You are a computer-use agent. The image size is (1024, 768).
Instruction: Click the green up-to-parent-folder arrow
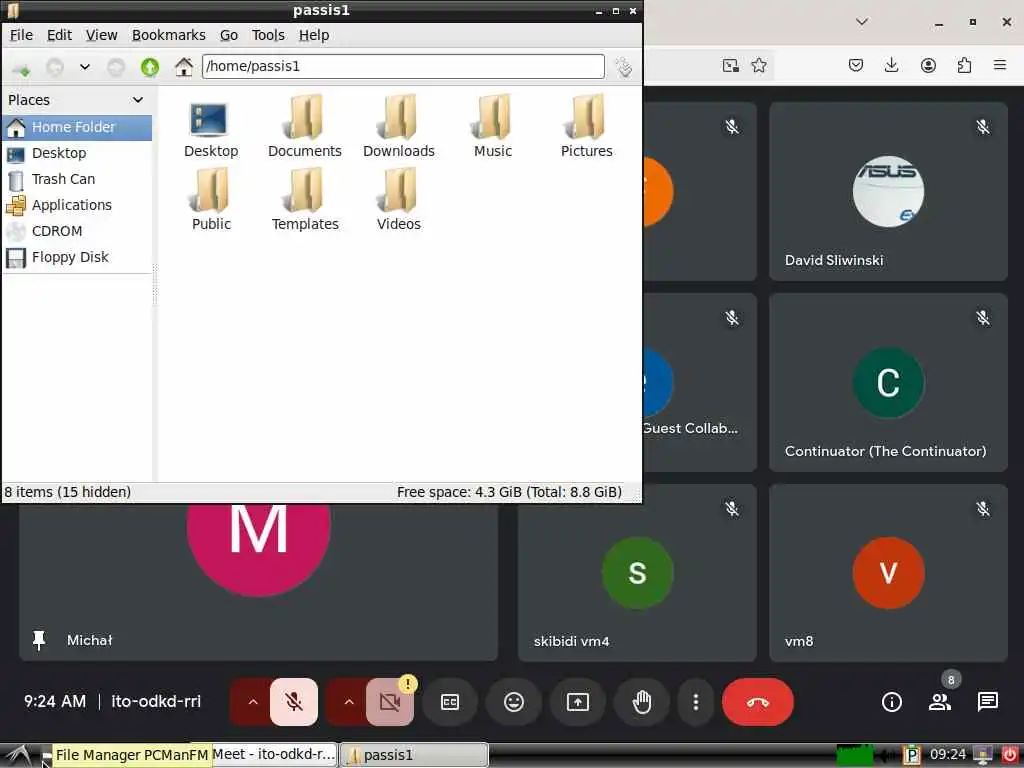150,67
